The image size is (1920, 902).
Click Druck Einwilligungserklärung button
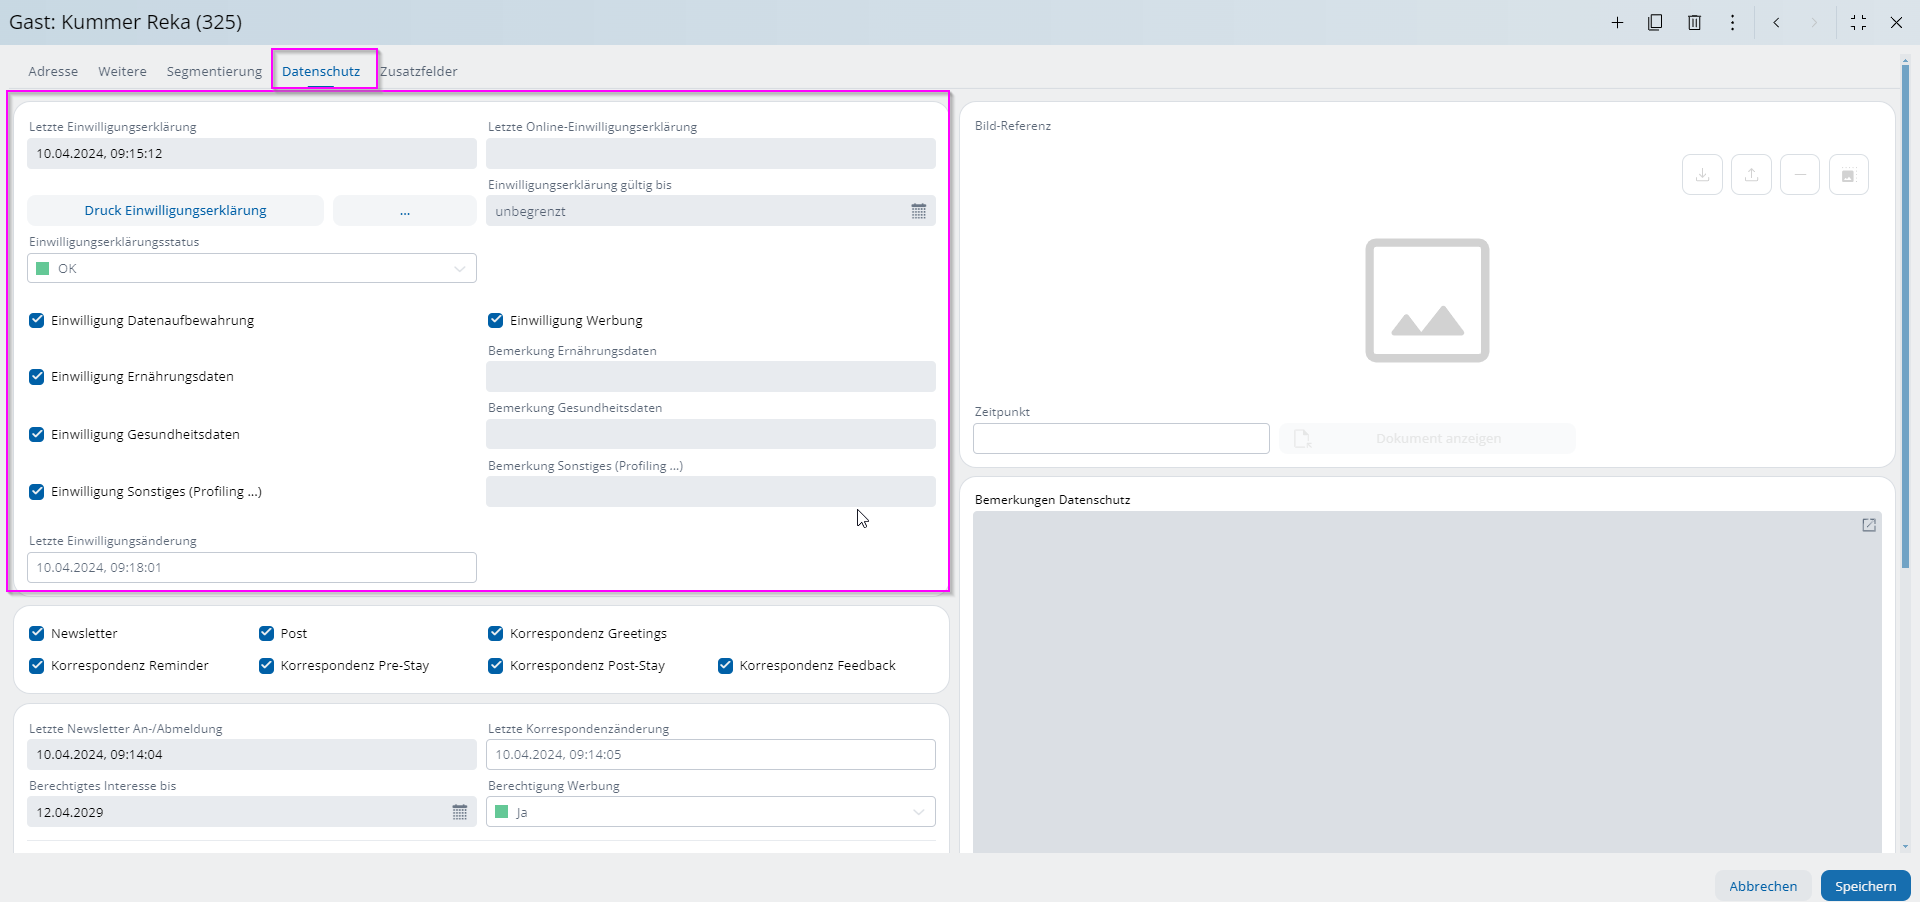tap(175, 211)
